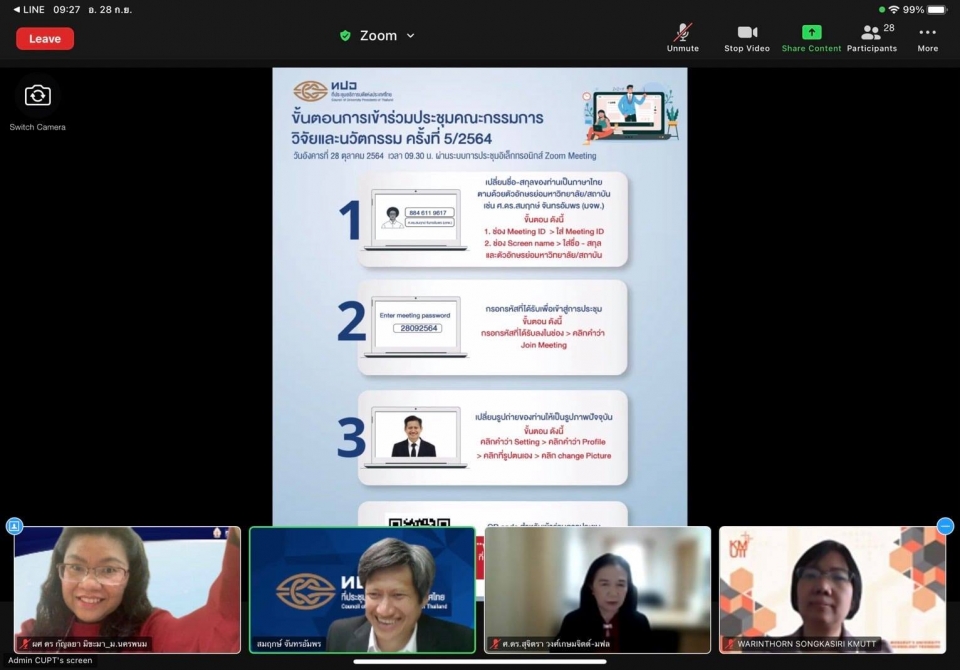
Task: Tap the home indicator bar
Action: [x=480, y=661]
